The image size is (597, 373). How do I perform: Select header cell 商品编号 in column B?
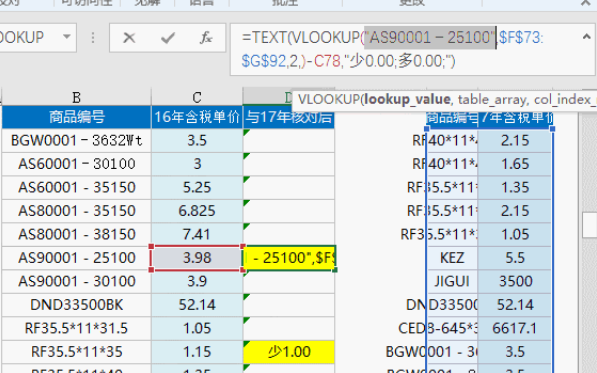[77, 117]
